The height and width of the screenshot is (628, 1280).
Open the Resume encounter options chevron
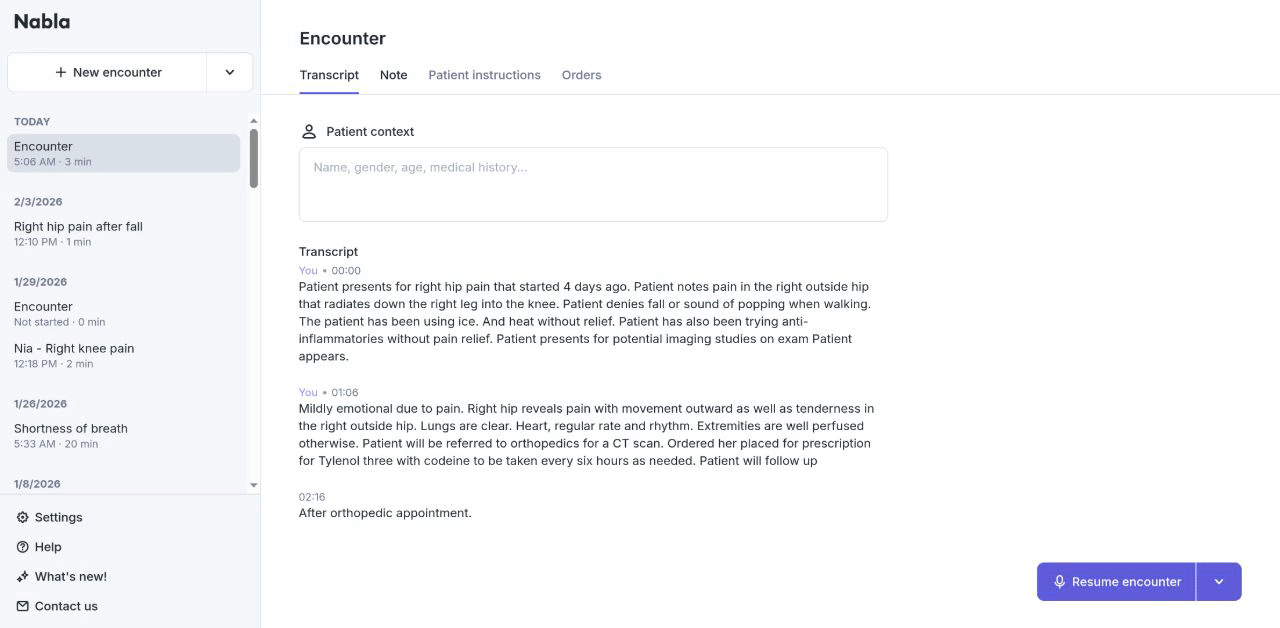(1219, 582)
